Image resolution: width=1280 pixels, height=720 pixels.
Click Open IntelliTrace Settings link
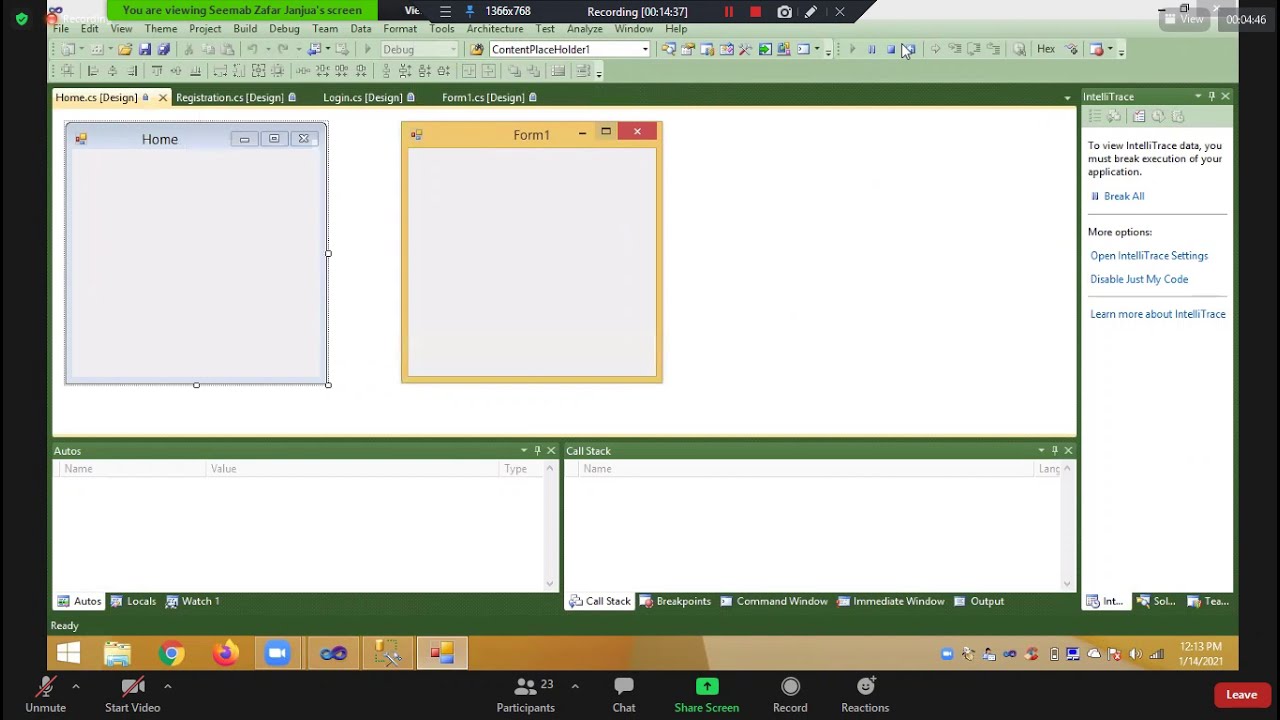1149,256
